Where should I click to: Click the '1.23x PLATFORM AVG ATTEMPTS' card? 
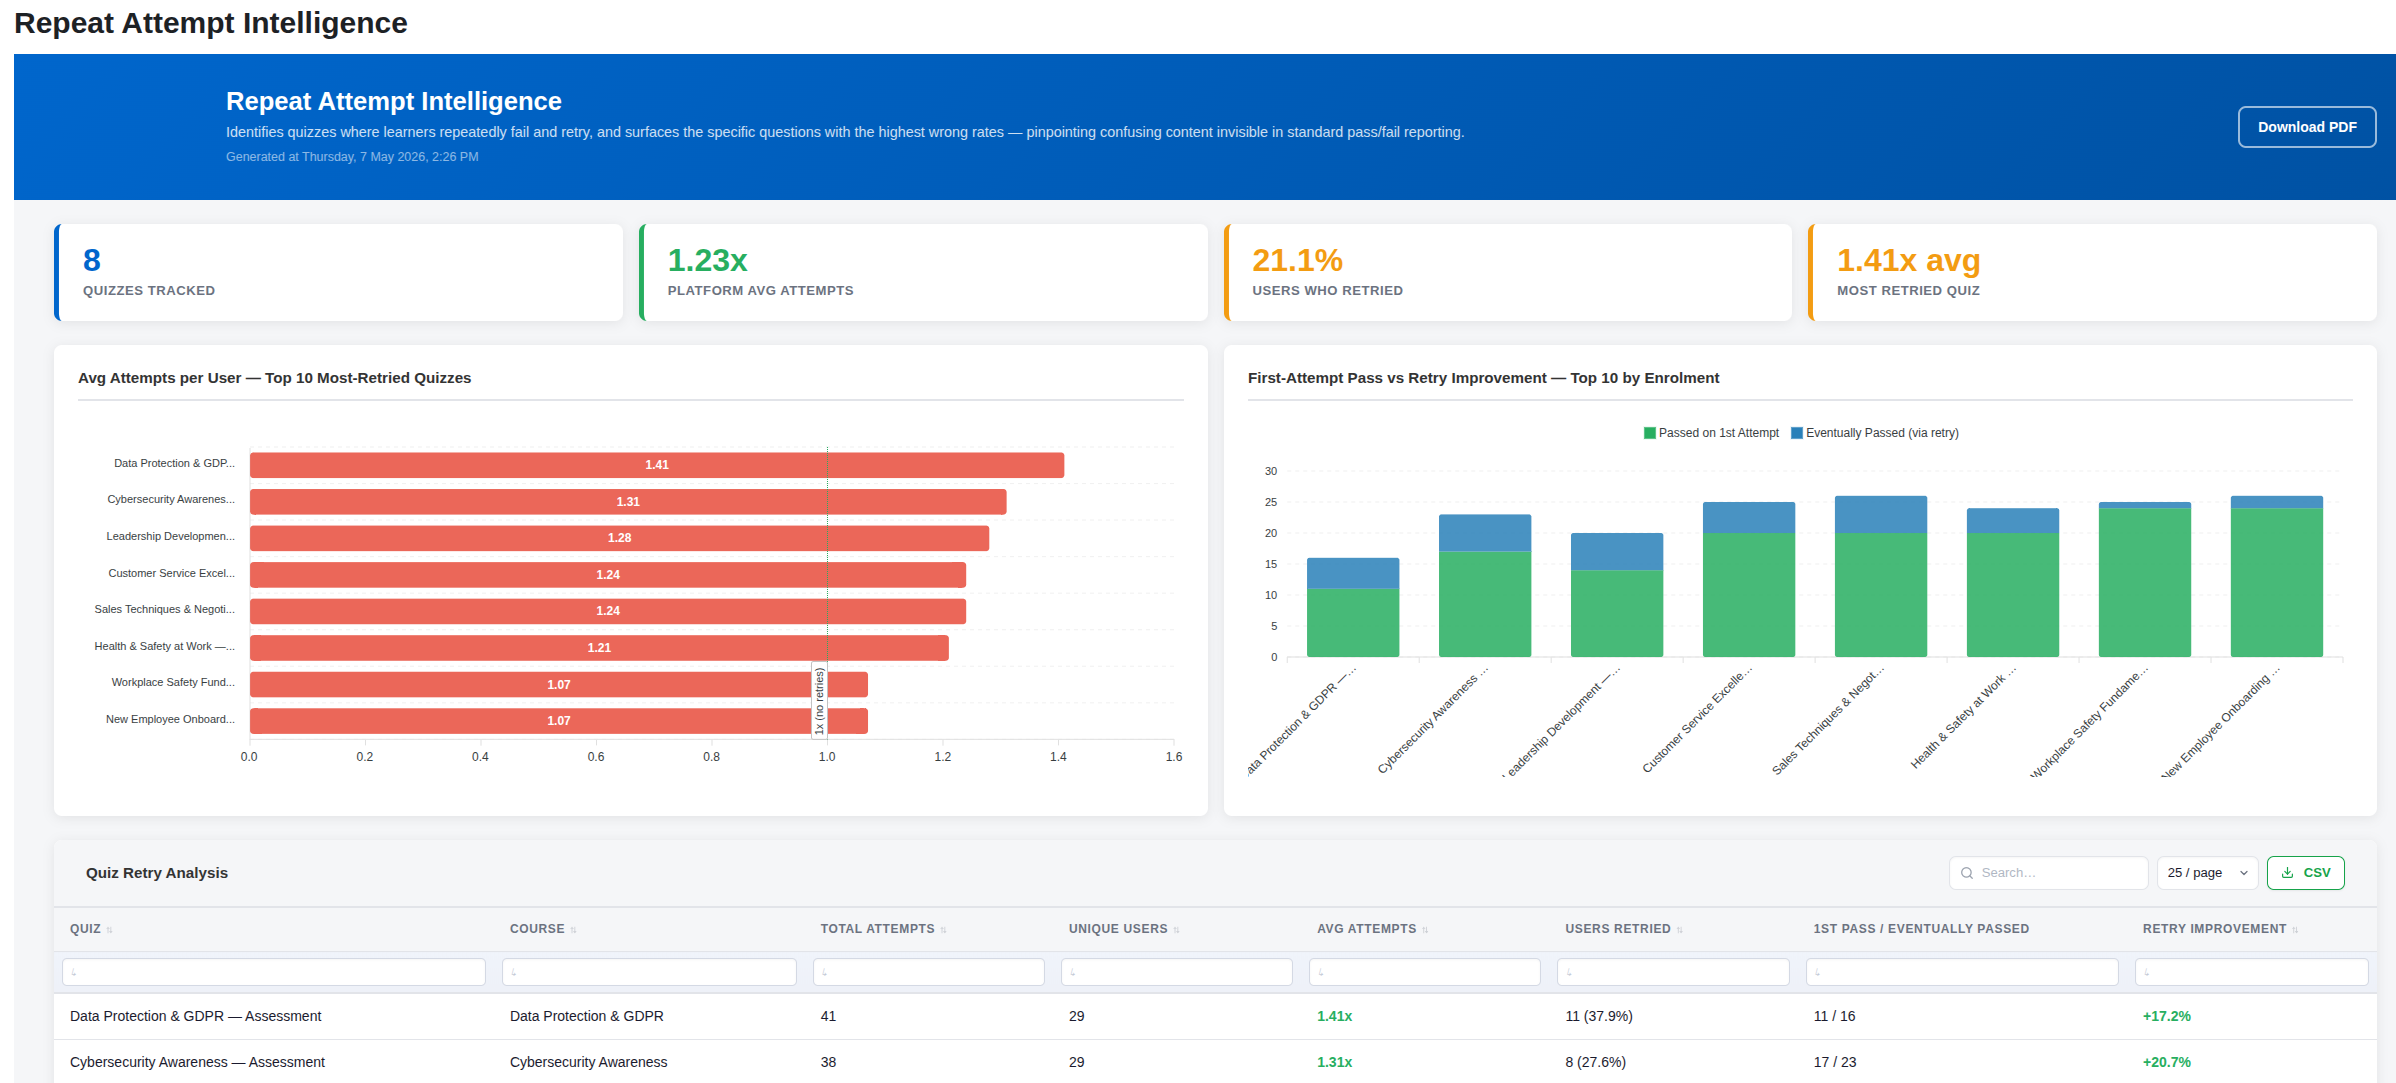[x=923, y=272]
